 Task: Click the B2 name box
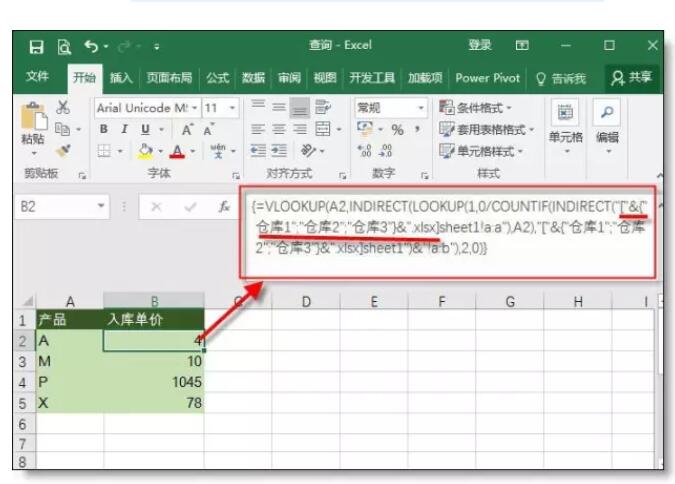[62, 207]
